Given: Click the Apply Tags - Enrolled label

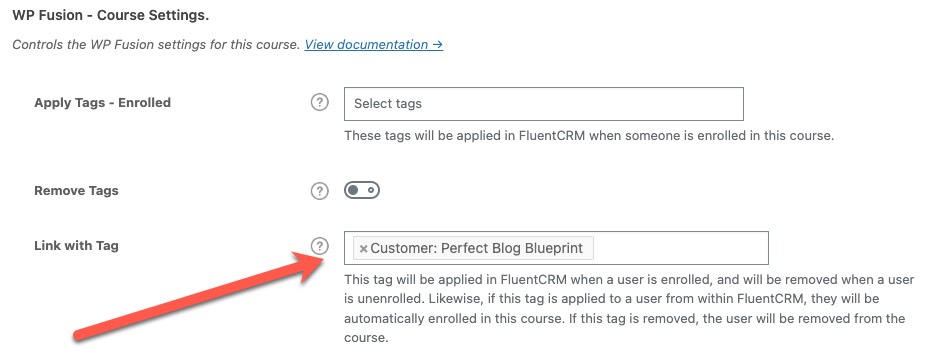Looking at the screenshot, I should tap(102, 103).
